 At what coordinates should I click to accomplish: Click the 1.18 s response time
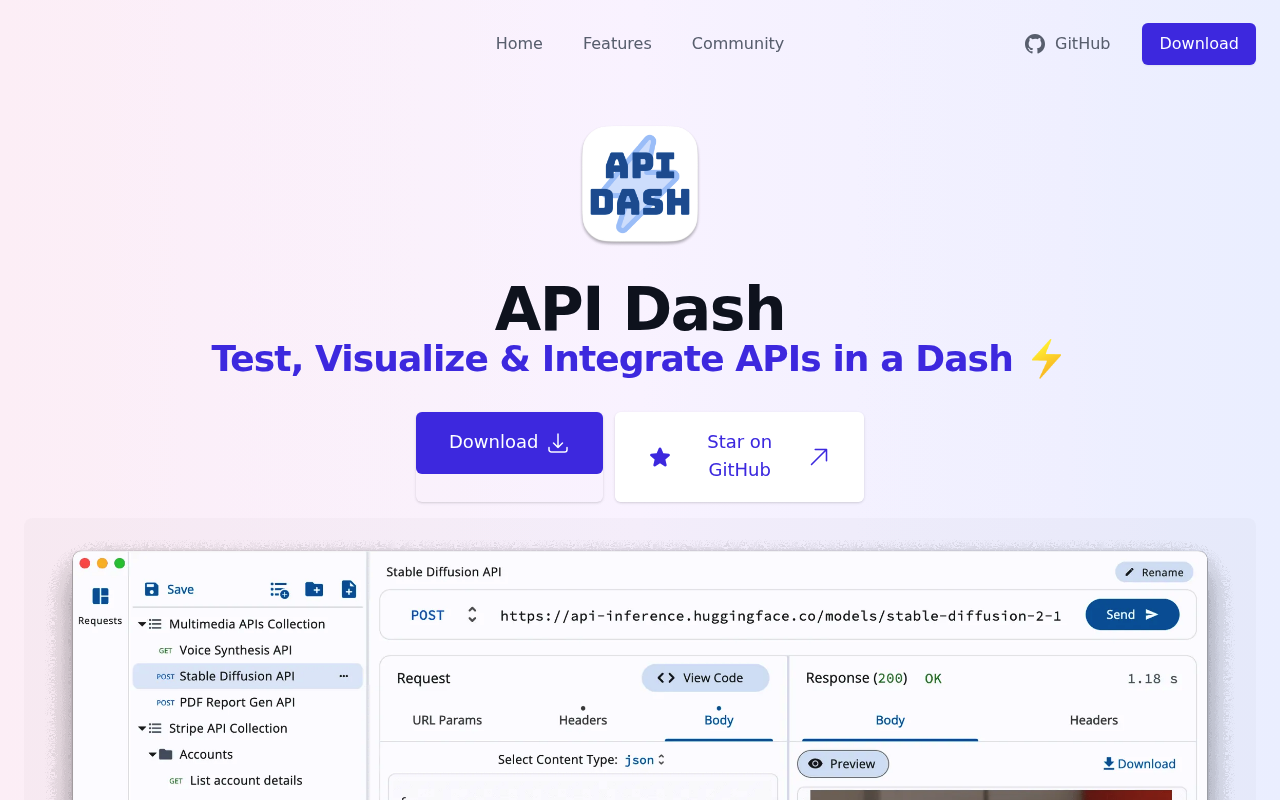[1152, 679]
